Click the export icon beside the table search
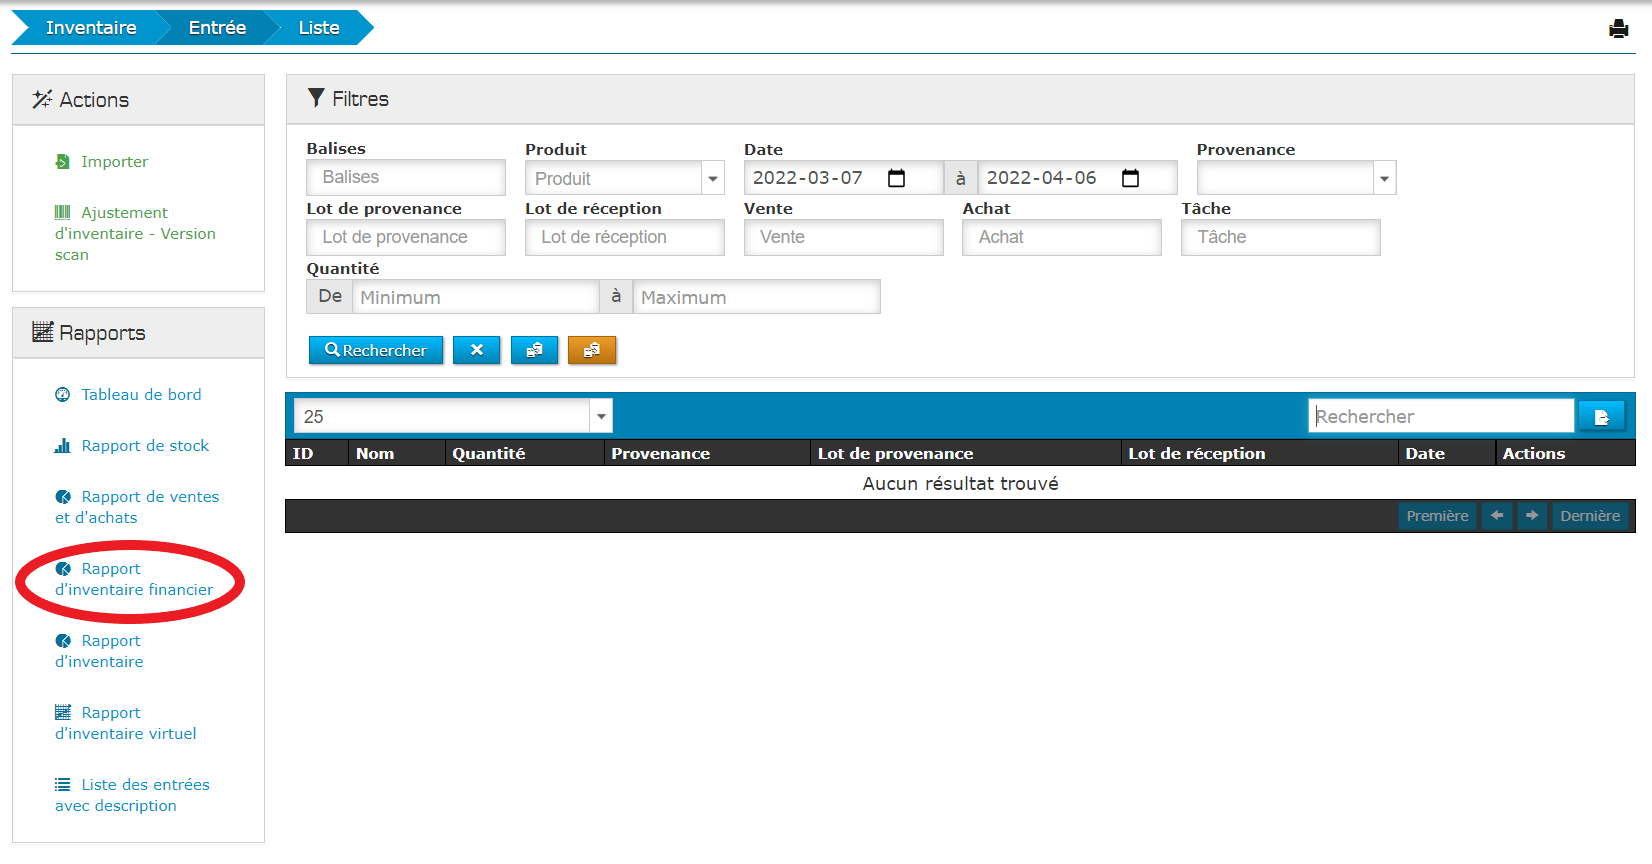This screenshot has height=864, width=1652. click(x=1601, y=416)
